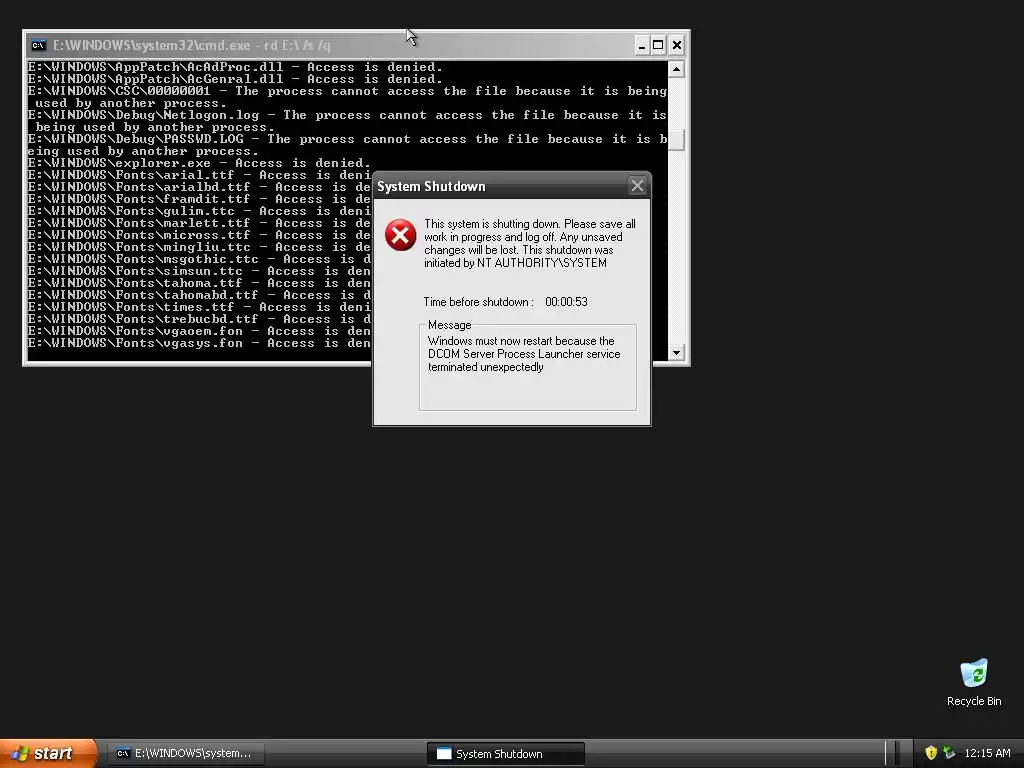Image resolution: width=1024 pixels, height=768 pixels.
Task: Click the cmd.exe window title text
Action: (x=191, y=45)
